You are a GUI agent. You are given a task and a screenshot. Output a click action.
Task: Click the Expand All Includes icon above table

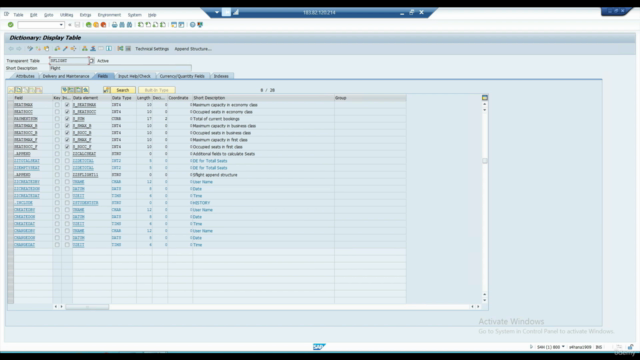click(x=64, y=90)
